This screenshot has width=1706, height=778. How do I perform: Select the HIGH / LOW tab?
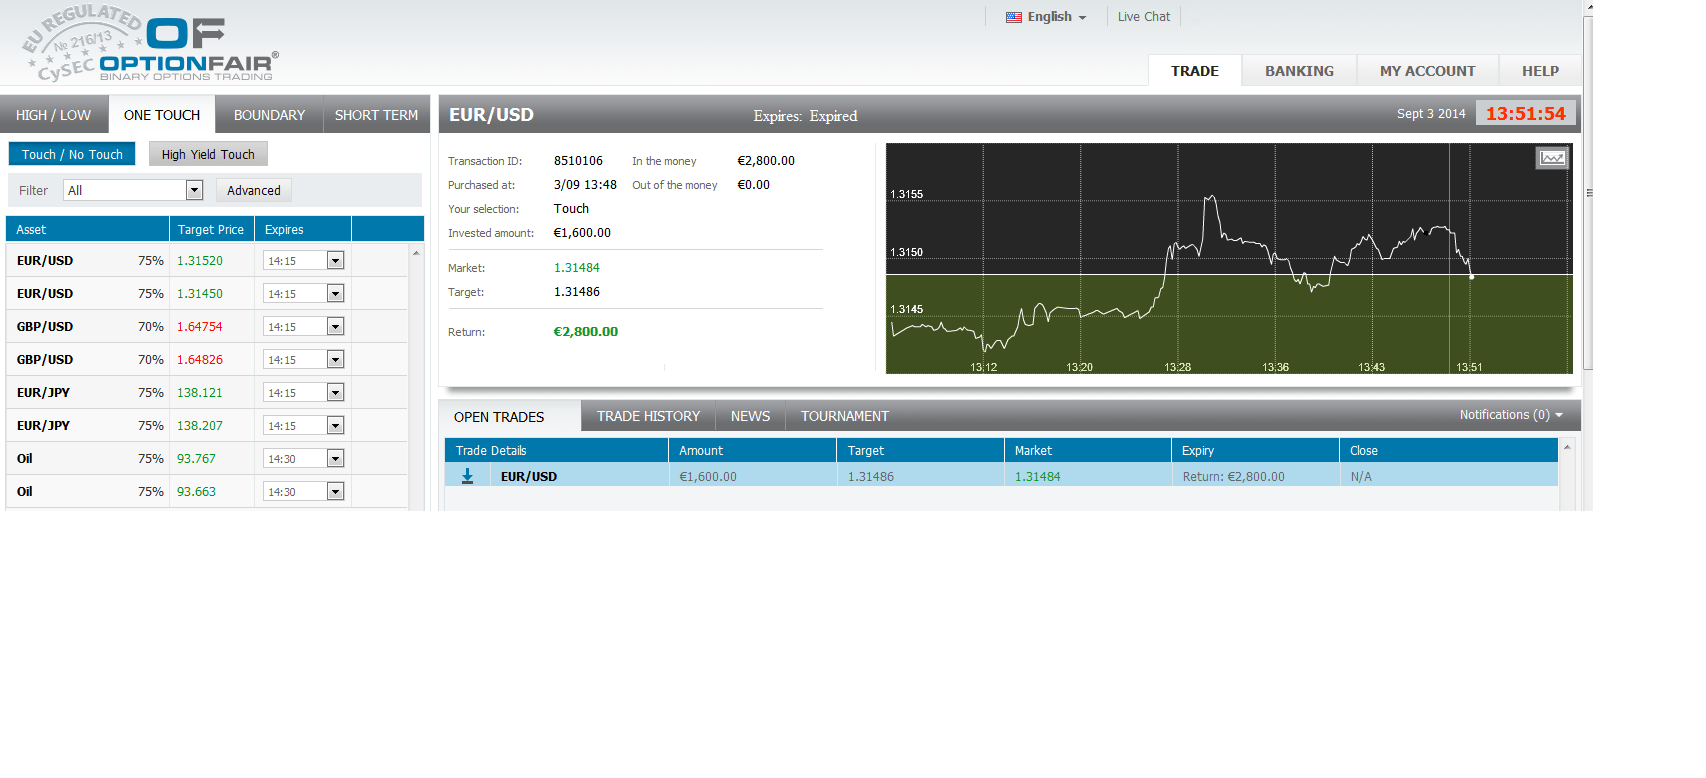tap(53, 115)
